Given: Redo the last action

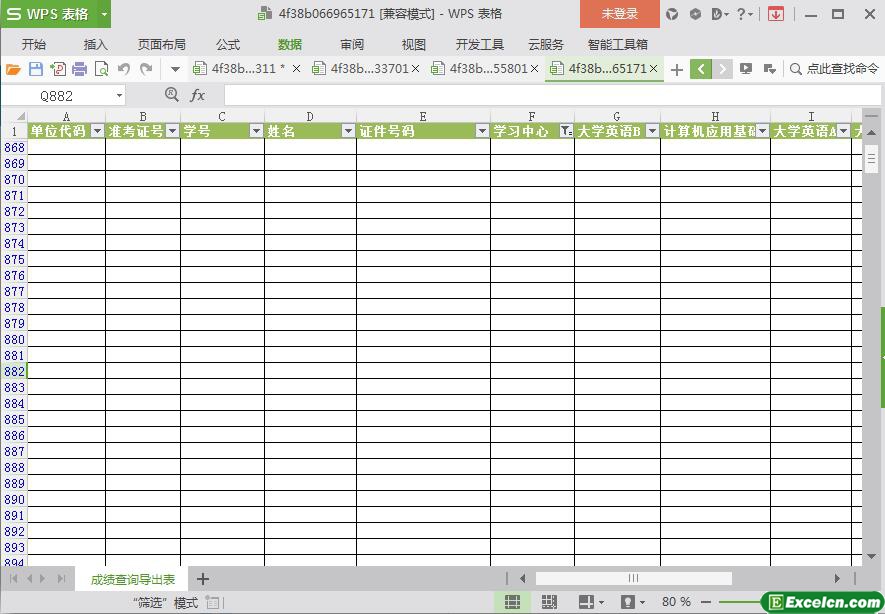Looking at the screenshot, I should click(x=146, y=69).
